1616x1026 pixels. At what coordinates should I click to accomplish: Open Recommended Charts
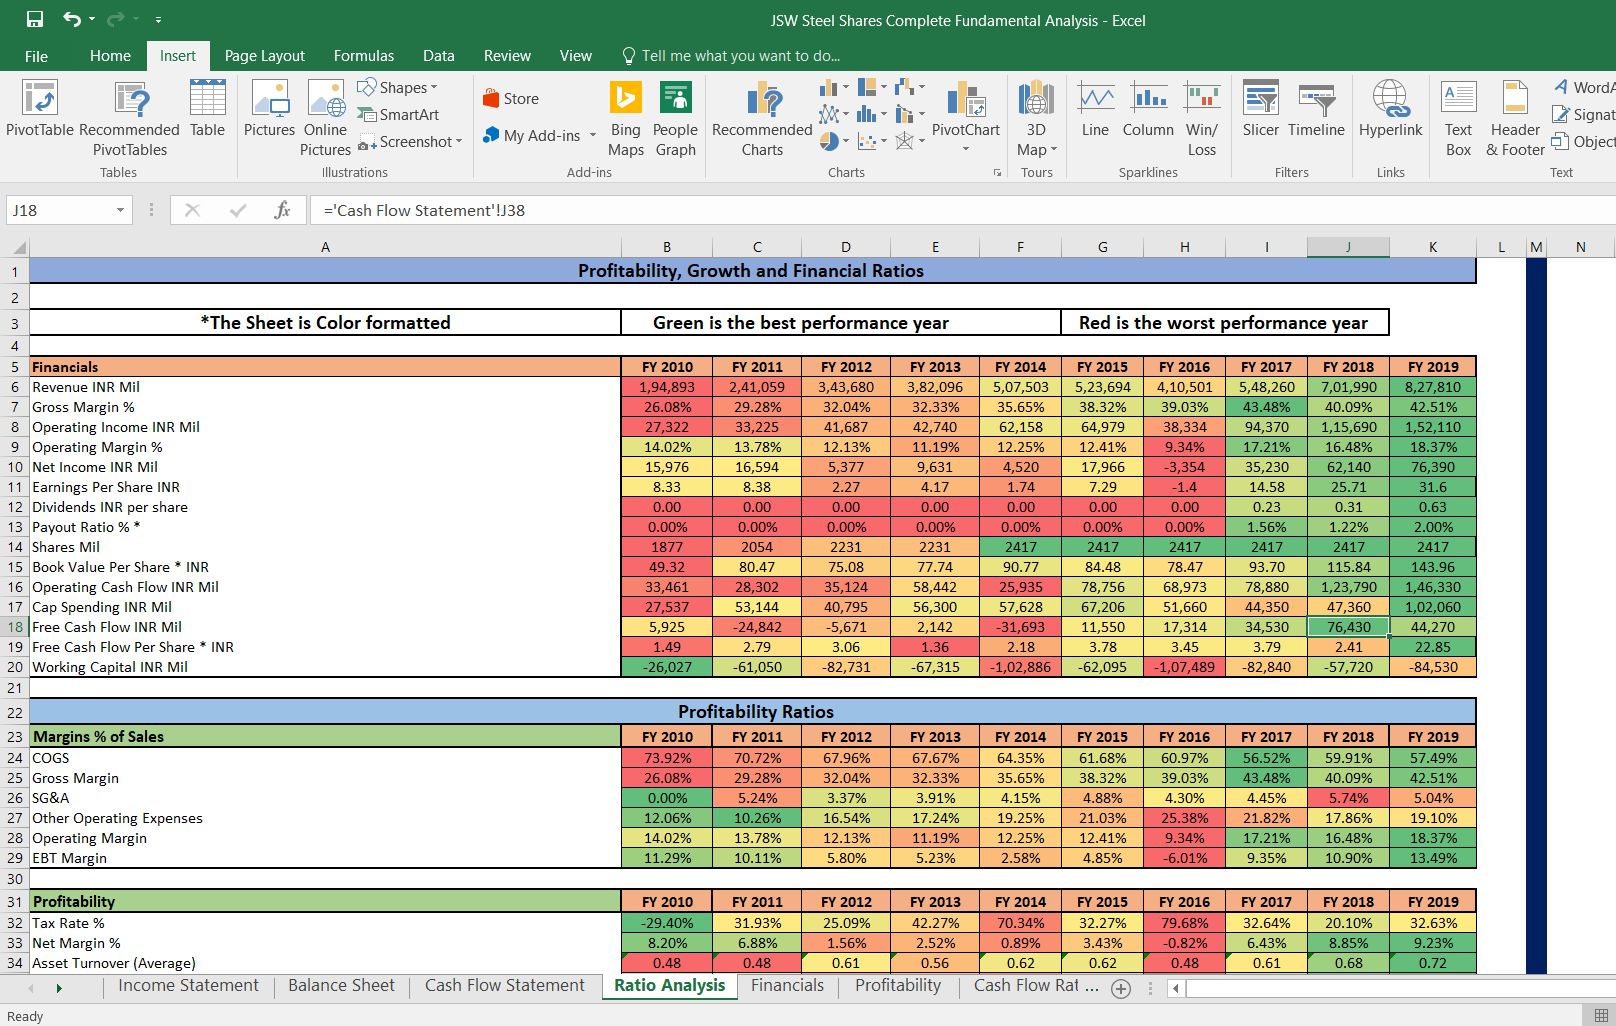[x=763, y=119]
